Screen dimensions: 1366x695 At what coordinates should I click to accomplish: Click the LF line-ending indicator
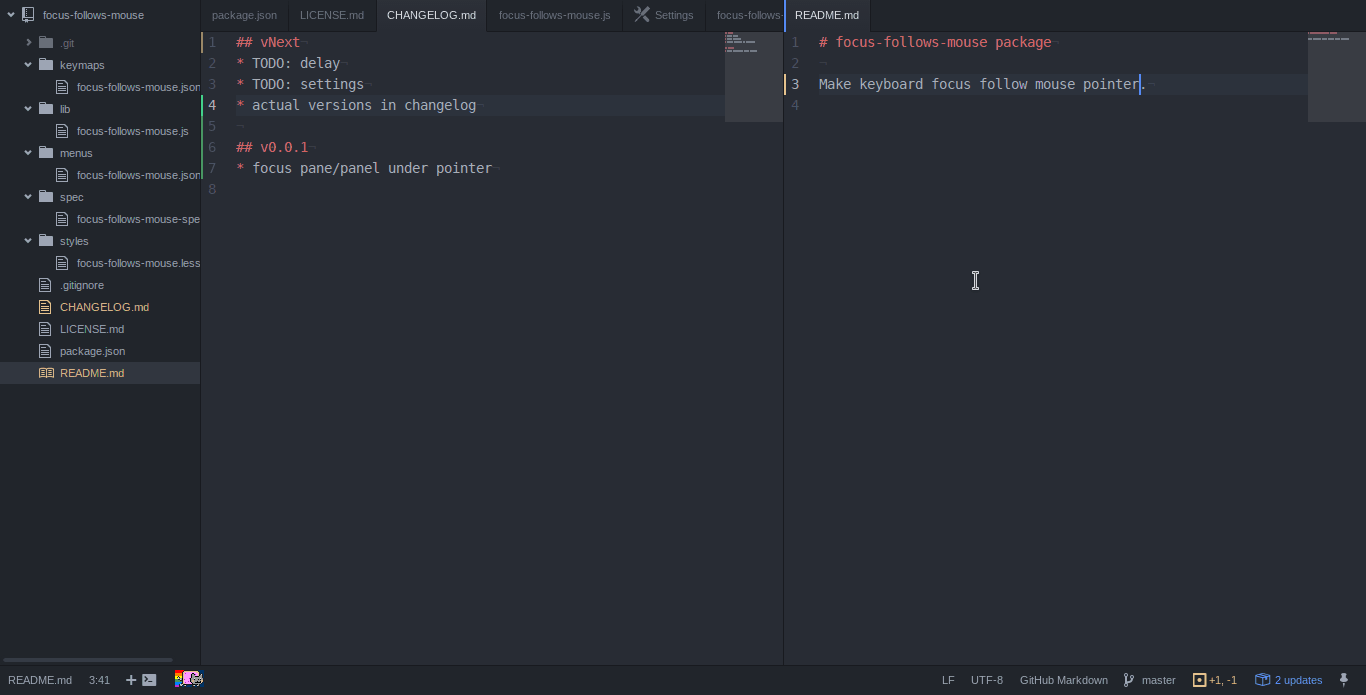(x=948, y=680)
